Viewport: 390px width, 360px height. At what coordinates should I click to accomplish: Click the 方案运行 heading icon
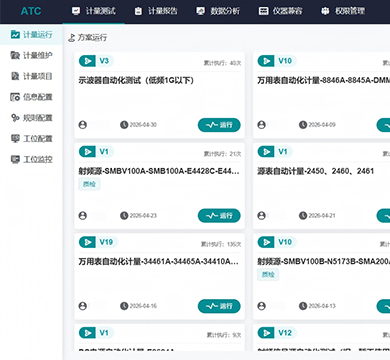pyautogui.click(x=71, y=38)
